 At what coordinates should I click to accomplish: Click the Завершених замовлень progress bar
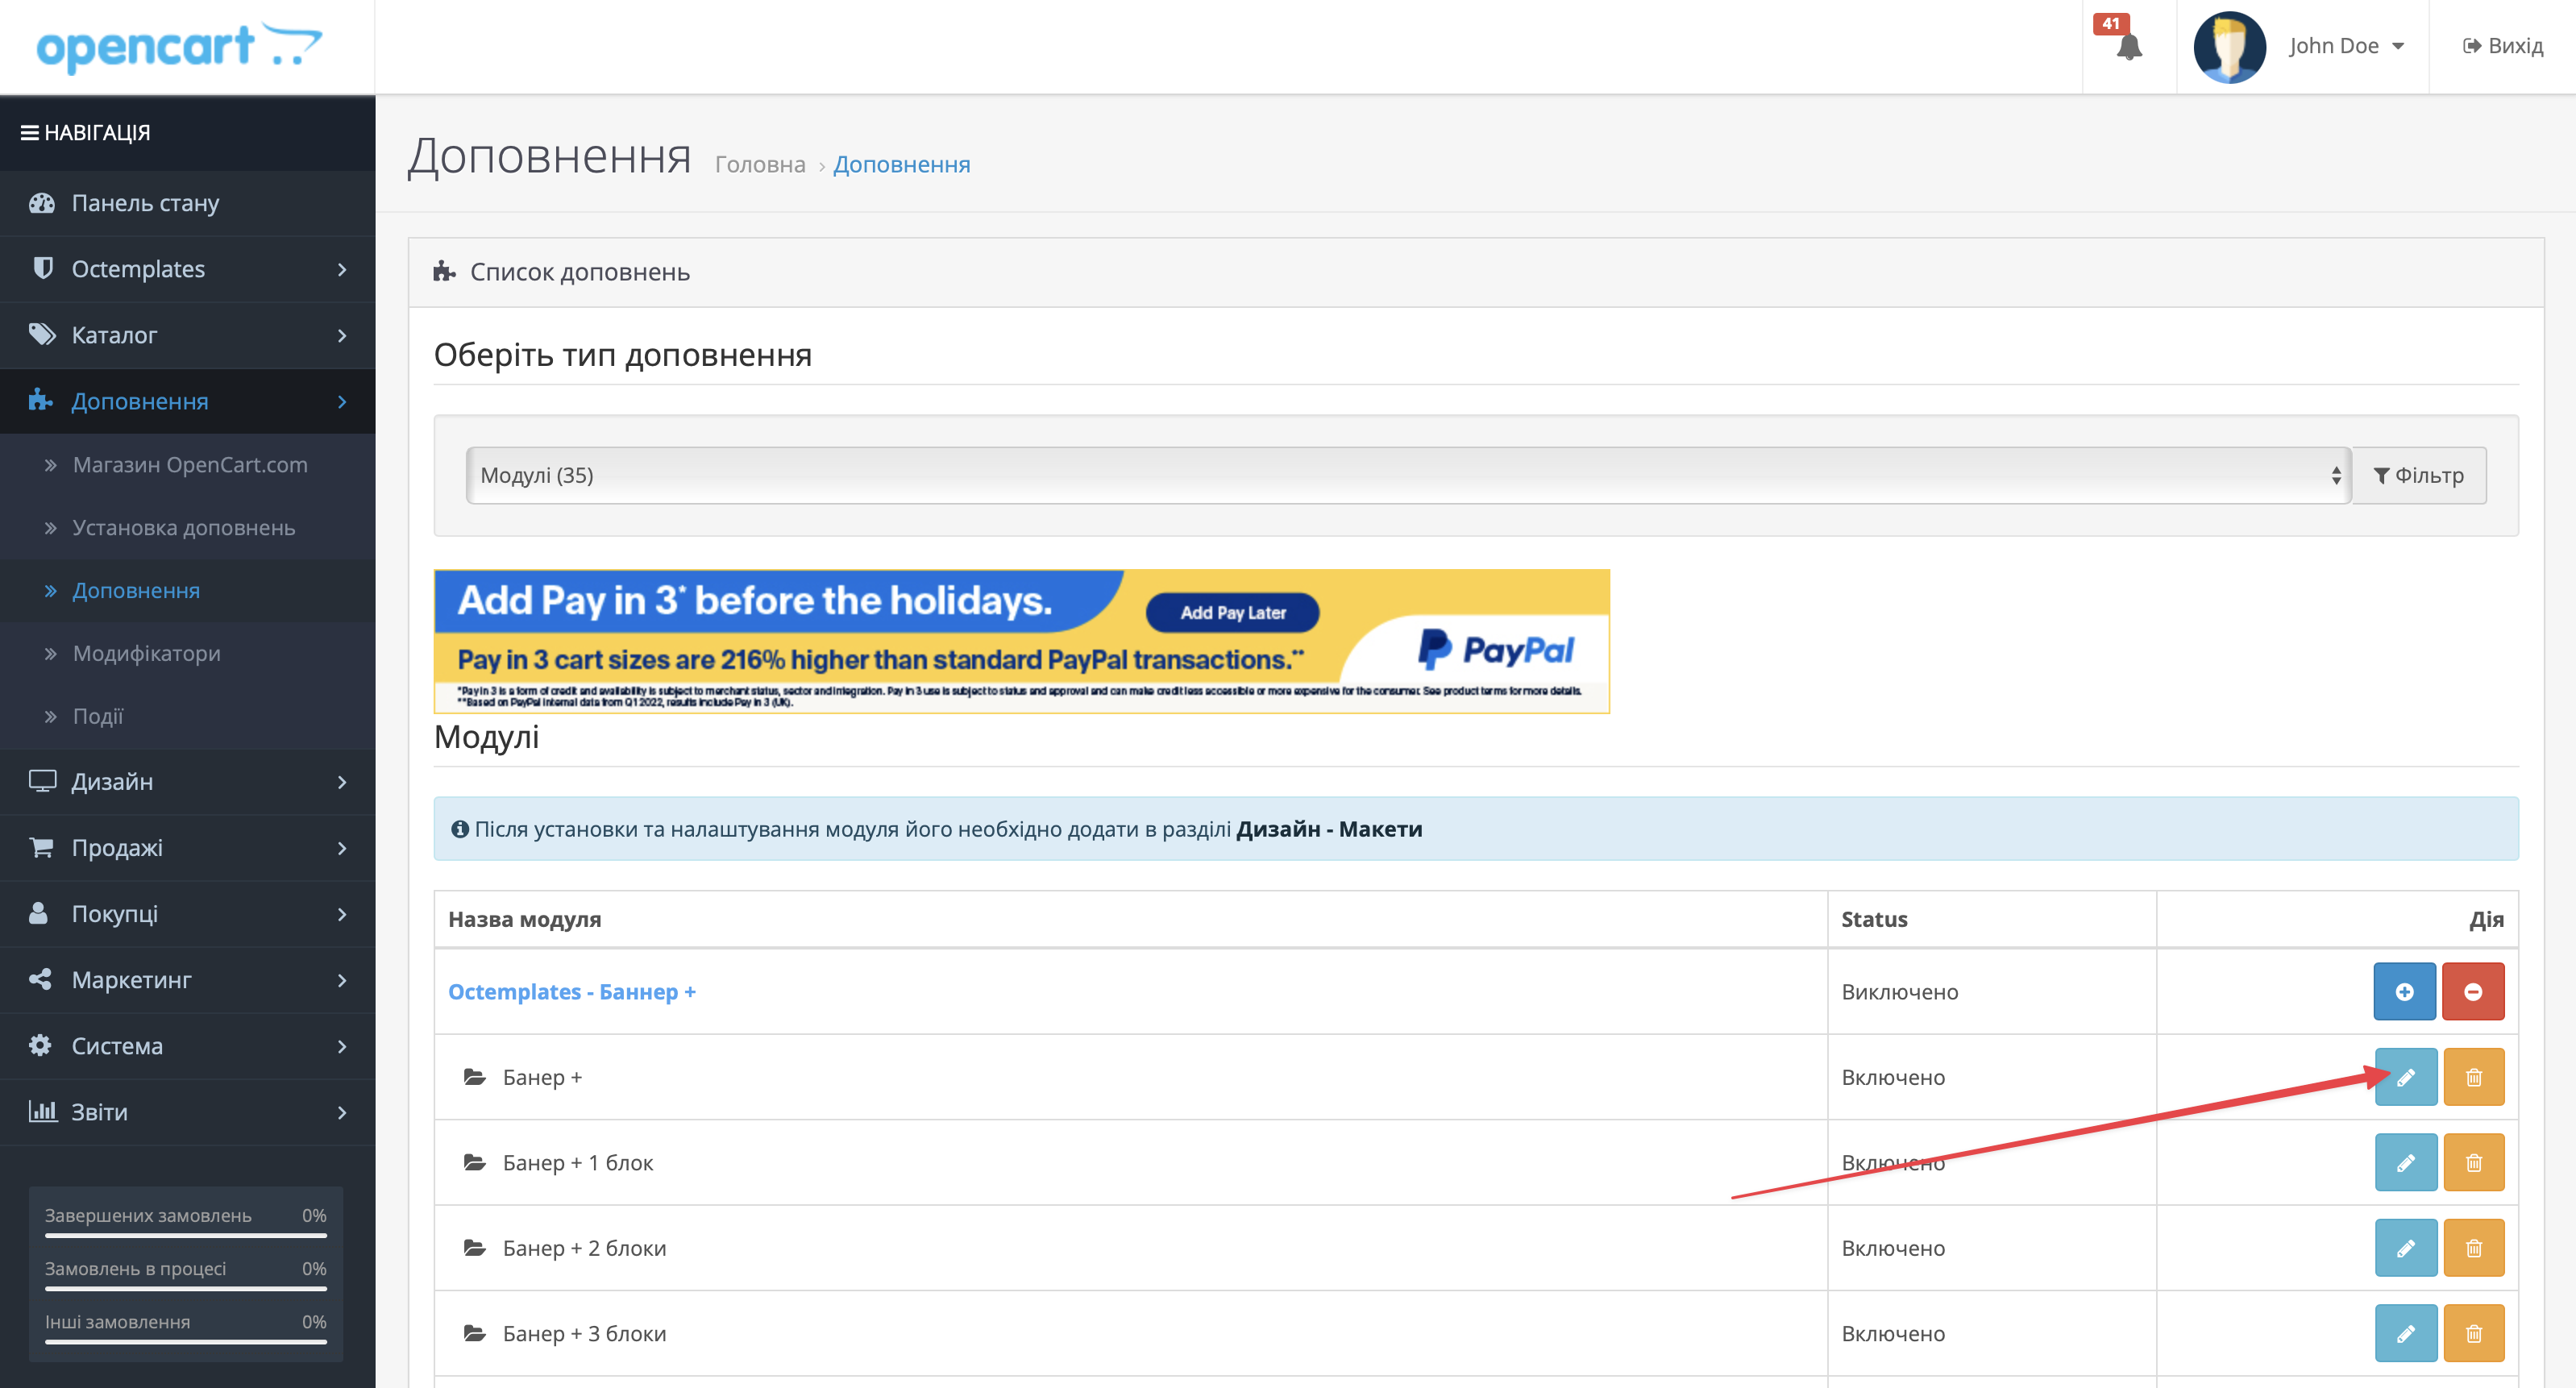(x=185, y=1235)
